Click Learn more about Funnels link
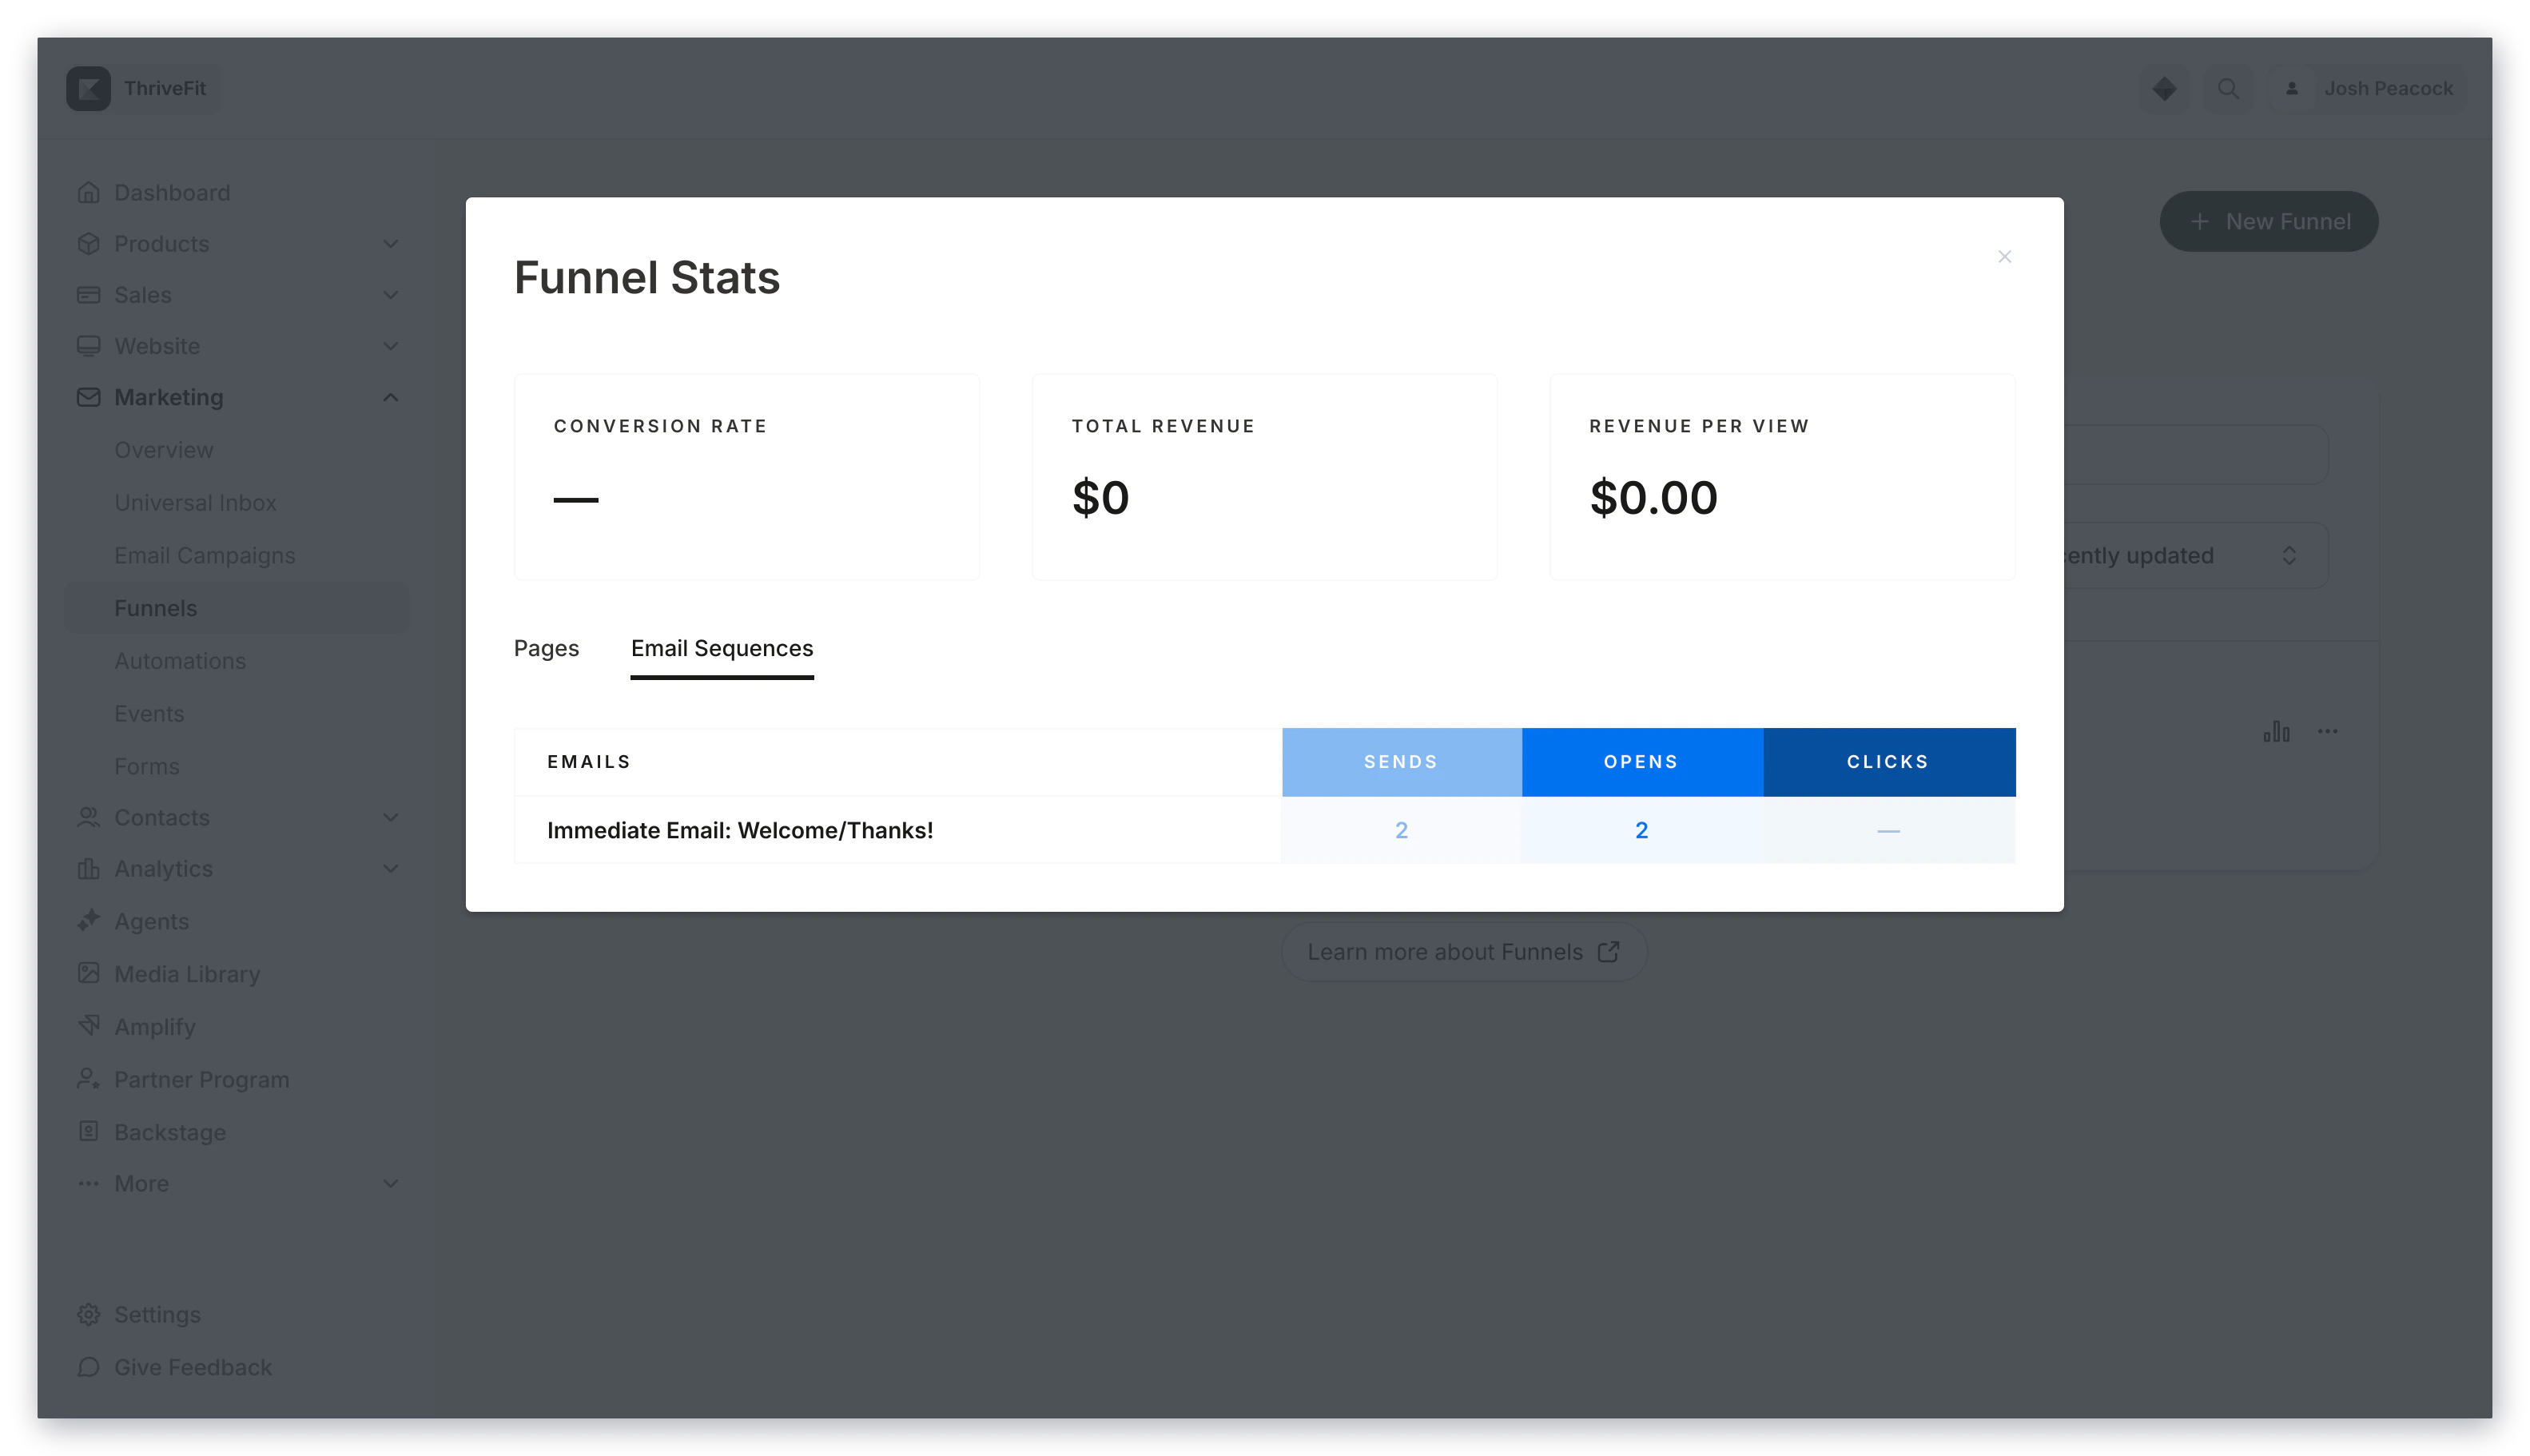The height and width of the screenshot is (1456, 2530). 1463,951
